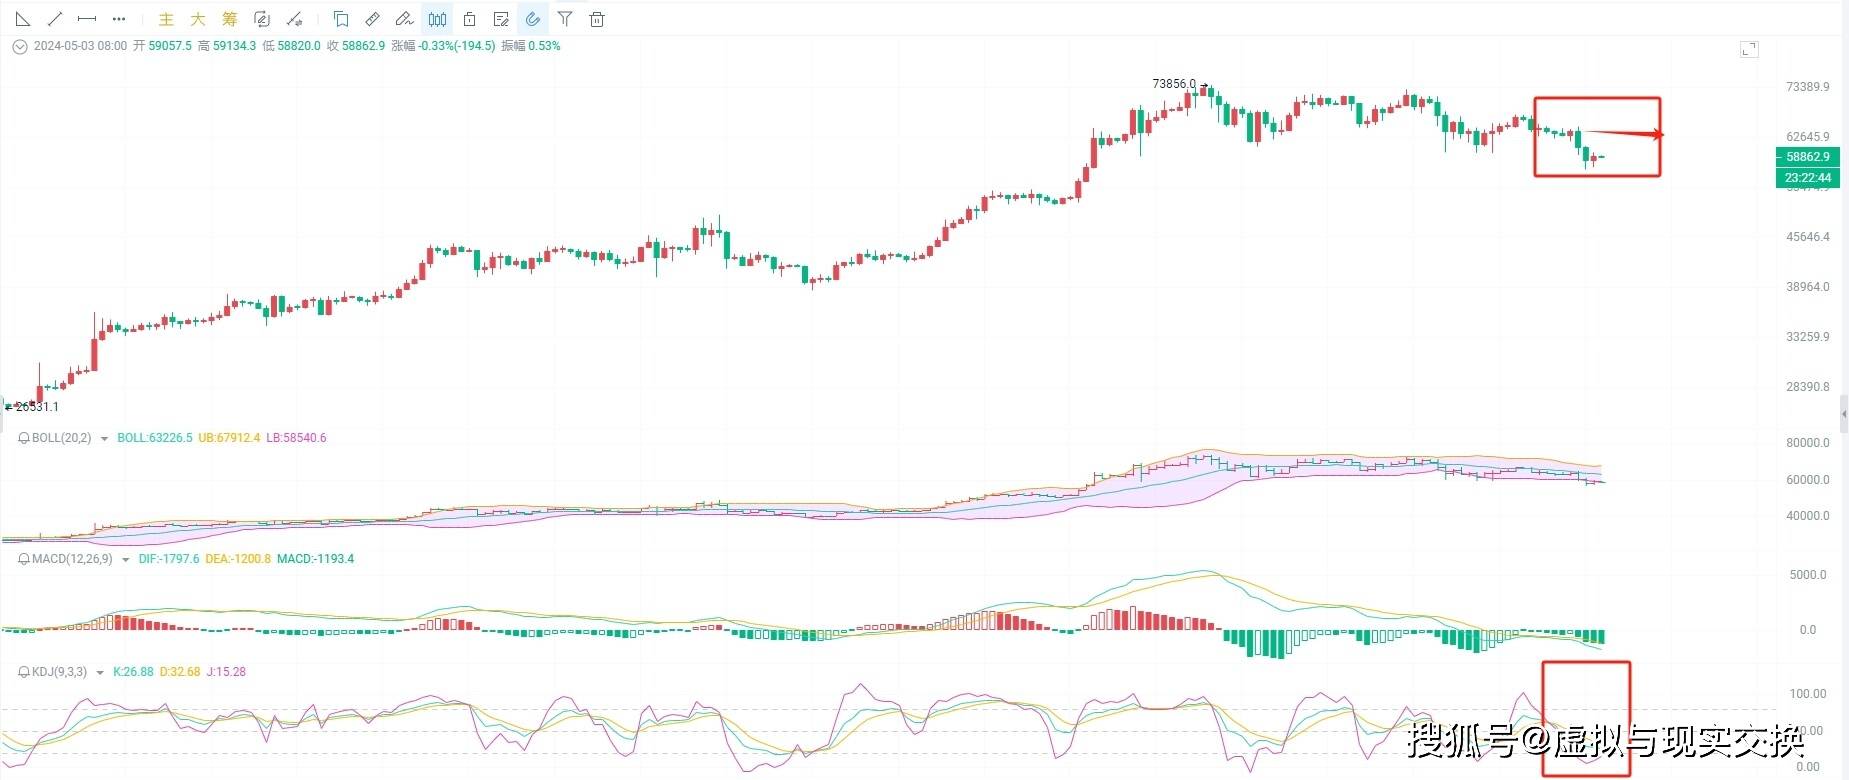Collapse the candle info header chevron
This screenshot has height=780, width=1849.
tap(20, 46)
